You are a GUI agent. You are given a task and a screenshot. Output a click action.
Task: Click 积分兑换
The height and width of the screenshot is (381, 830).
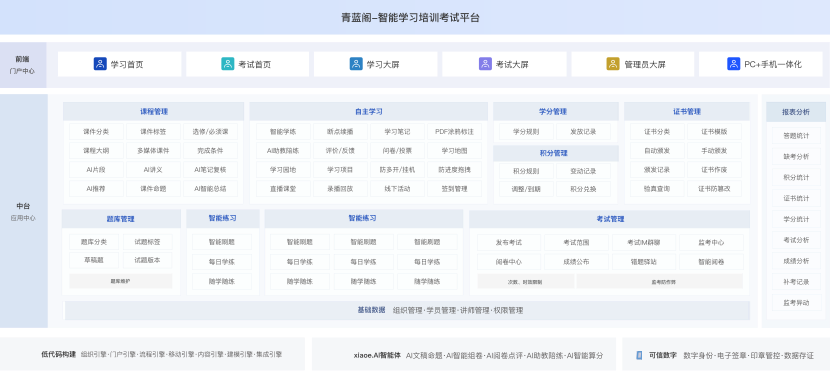(583, 189)
